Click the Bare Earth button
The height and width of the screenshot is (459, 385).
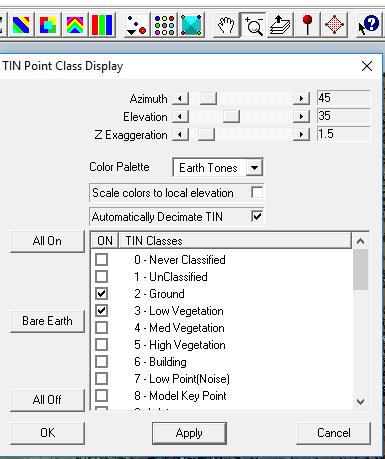47,321
